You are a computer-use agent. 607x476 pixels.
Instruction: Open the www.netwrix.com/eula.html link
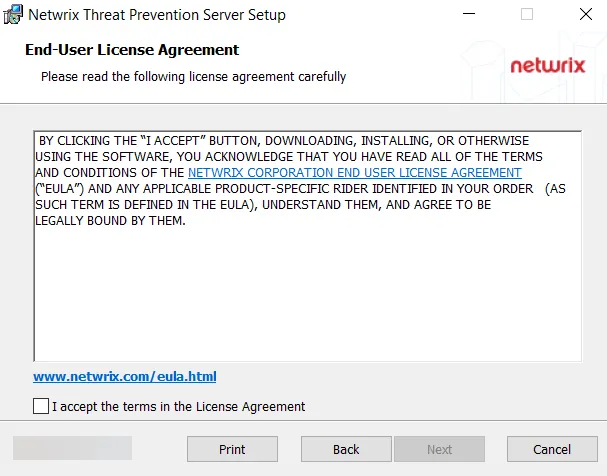tap(125, 377)
